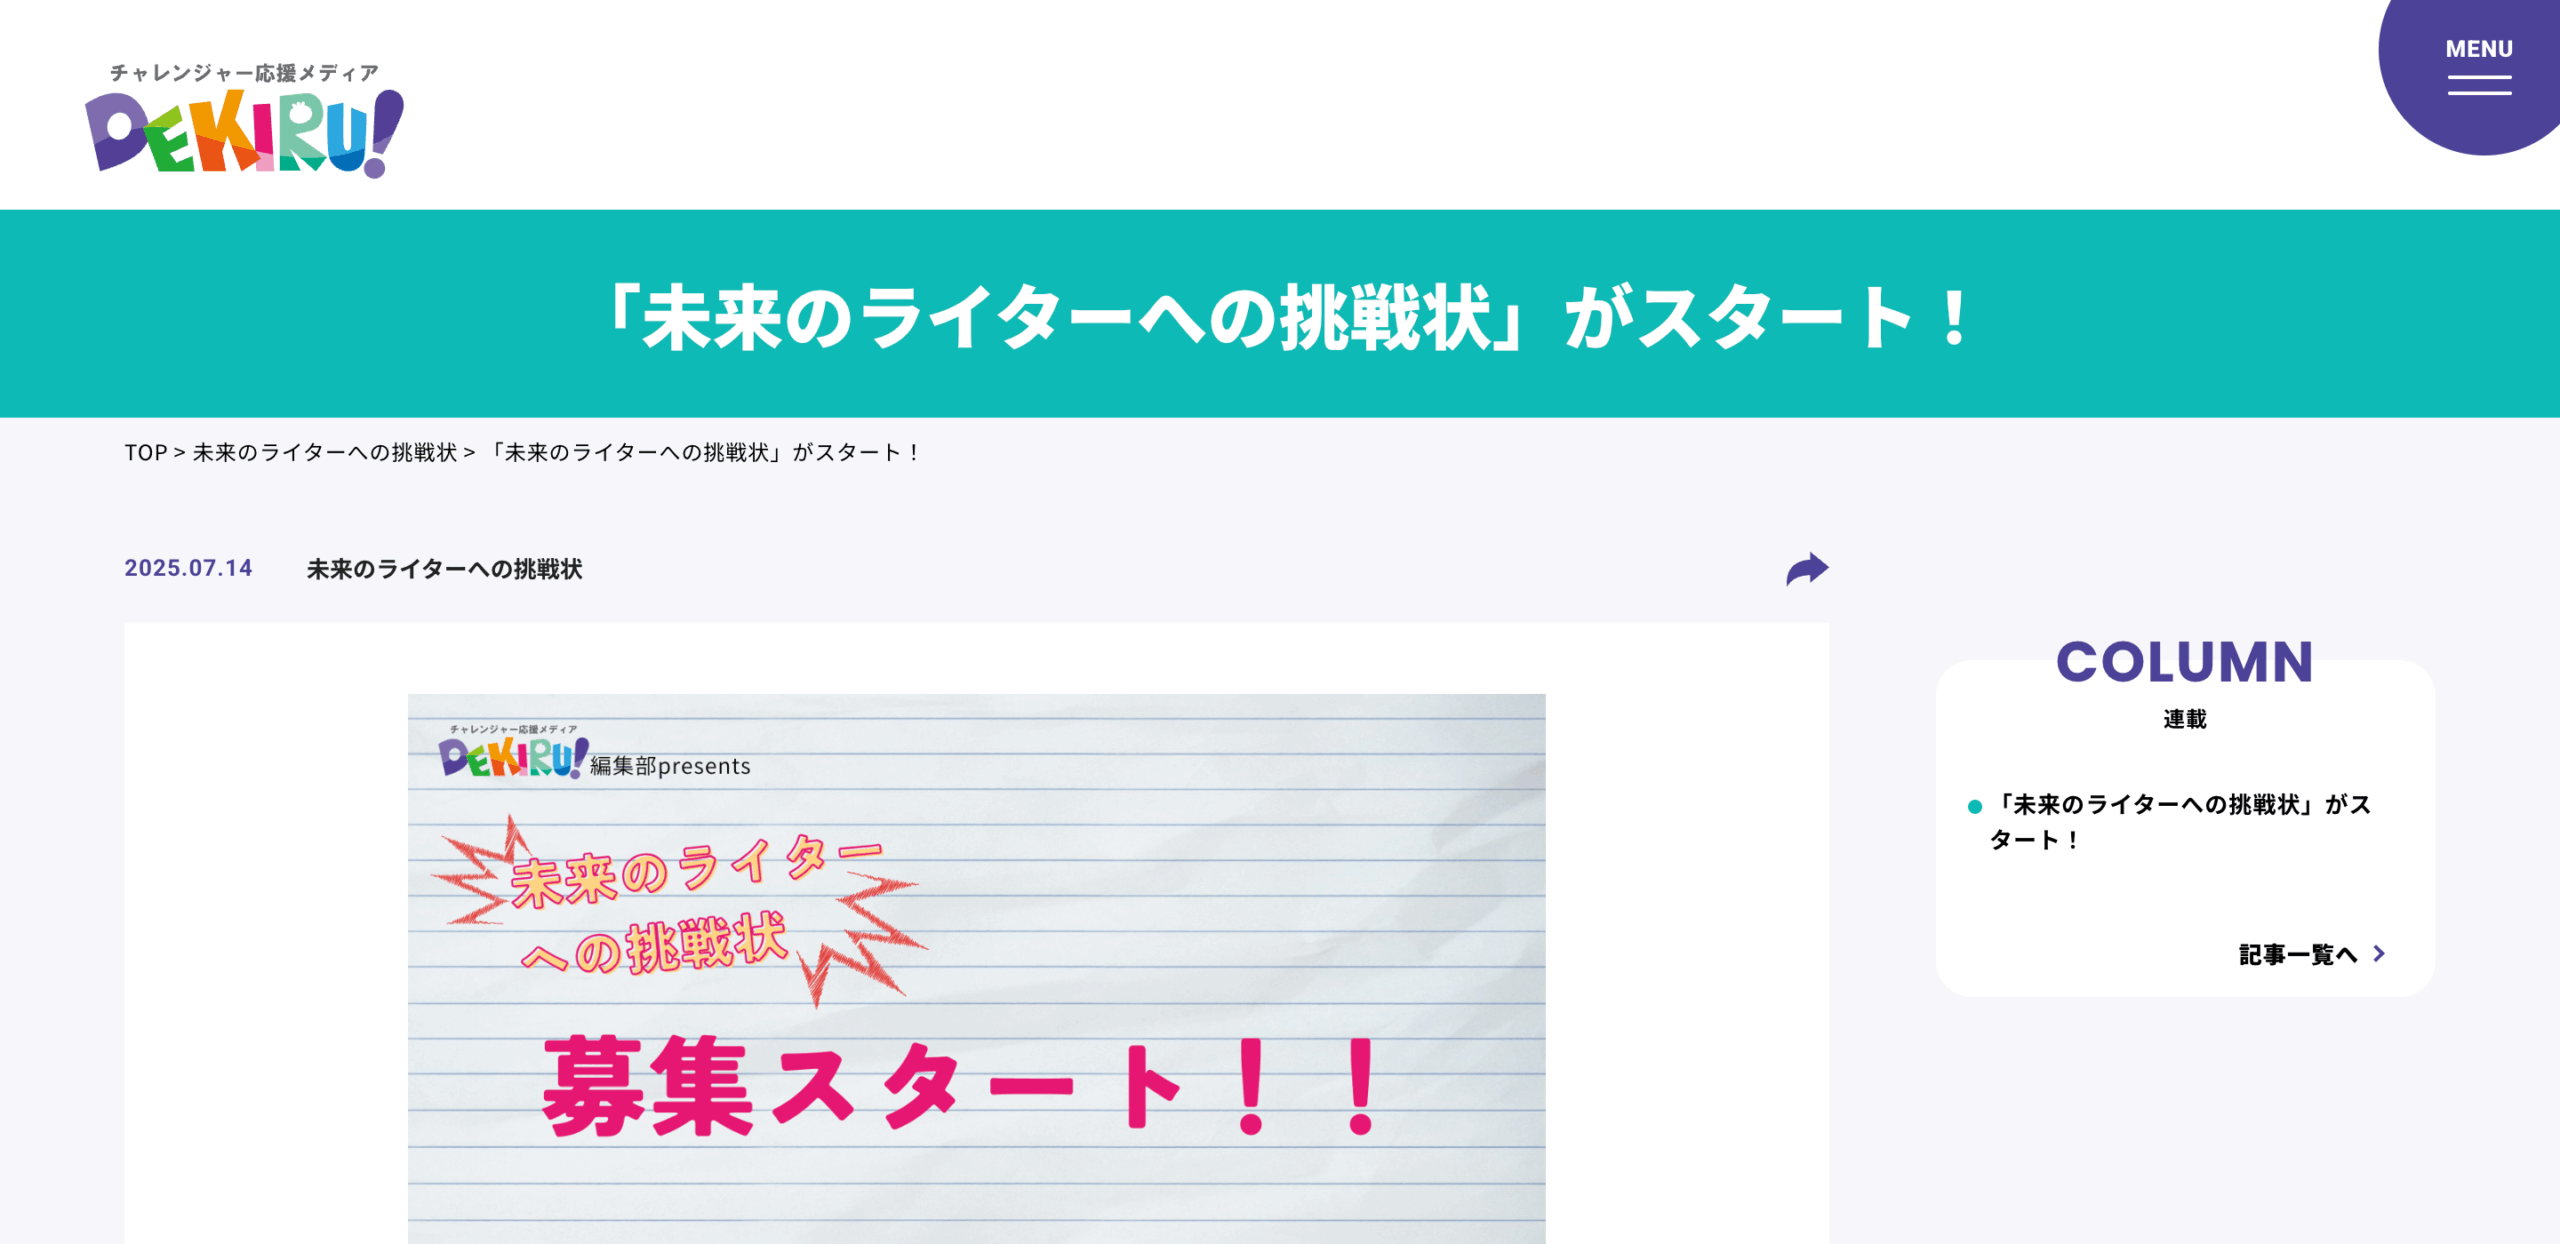2560x1244 pixels.
Task: Open 未来のライターへの挑戦状 breadcrumb link
Action: click(x=324, y=453)
